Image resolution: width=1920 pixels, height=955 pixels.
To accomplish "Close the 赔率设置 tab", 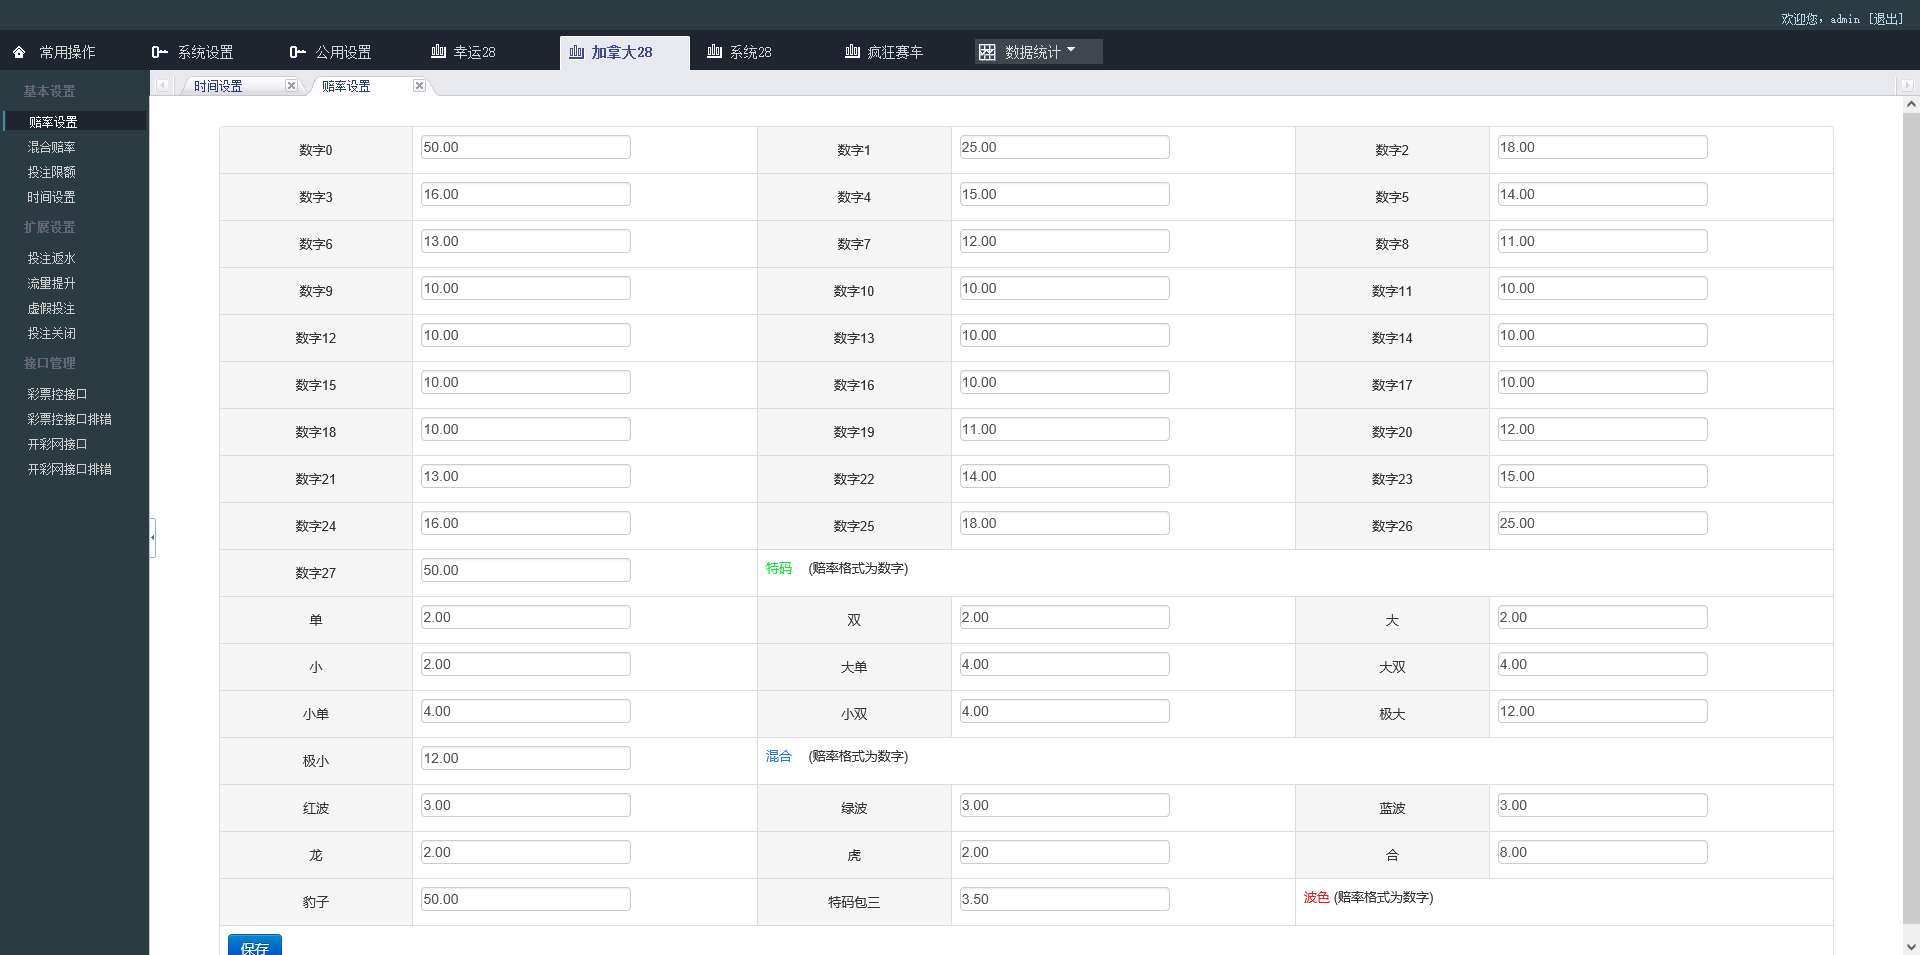I will coord(419,86).
